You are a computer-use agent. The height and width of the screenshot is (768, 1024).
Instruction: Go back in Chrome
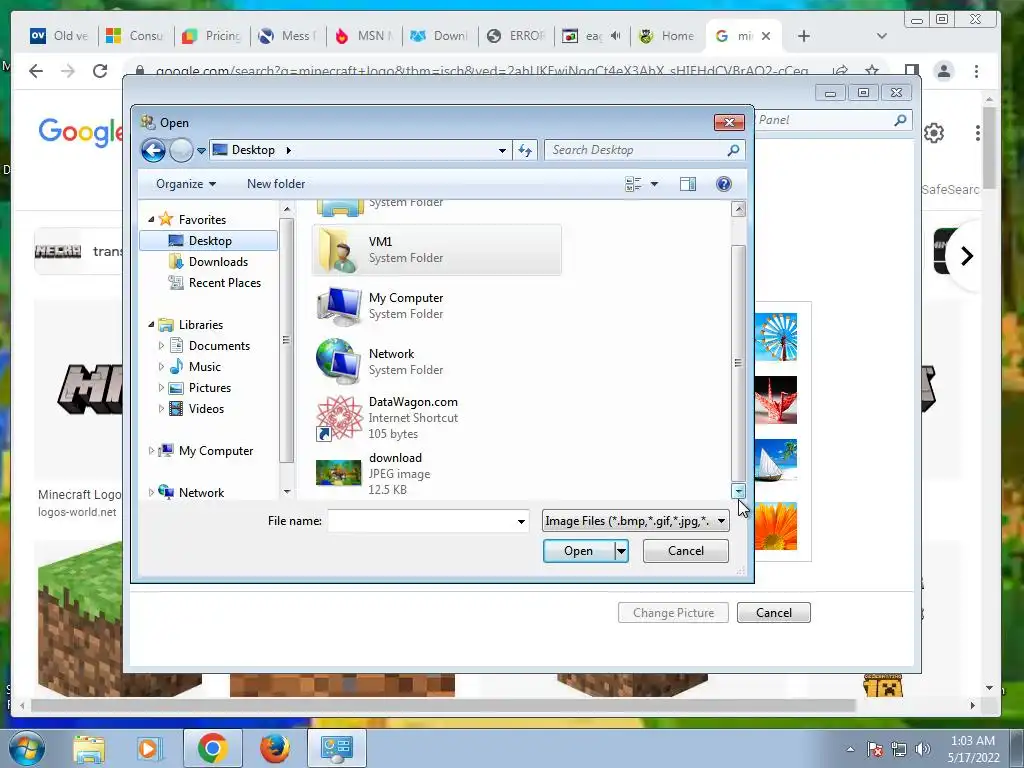[36, 71]
